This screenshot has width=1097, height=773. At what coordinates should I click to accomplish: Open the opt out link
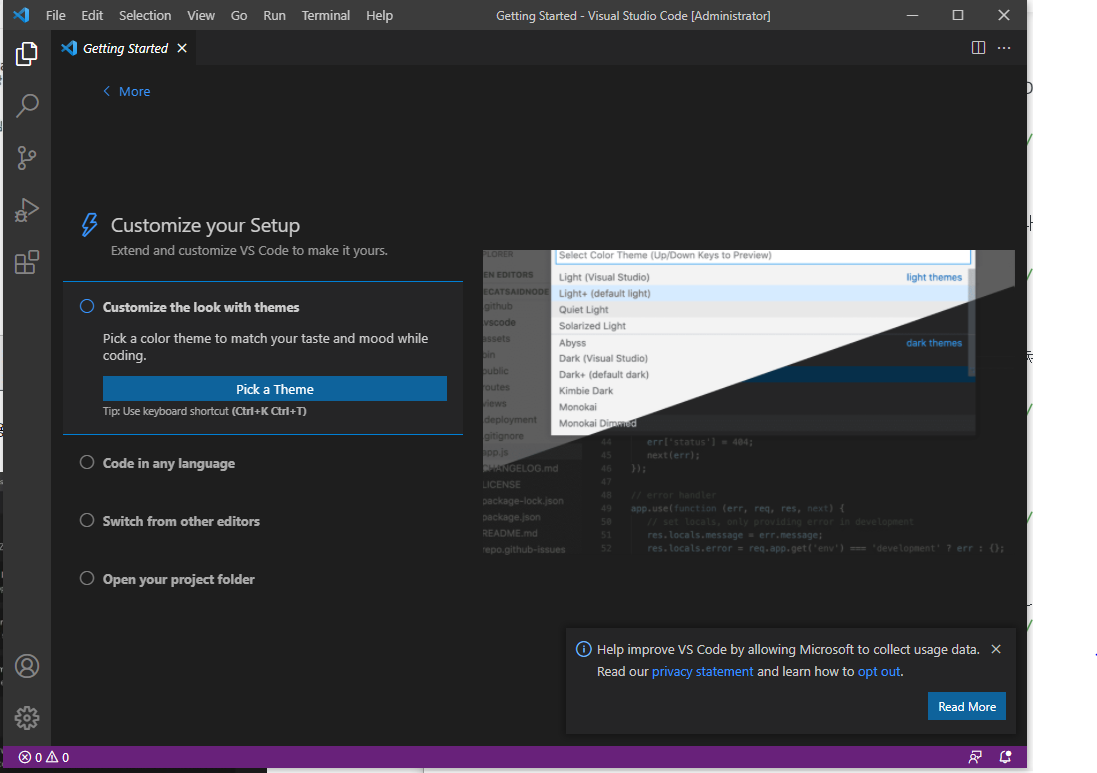879,672
